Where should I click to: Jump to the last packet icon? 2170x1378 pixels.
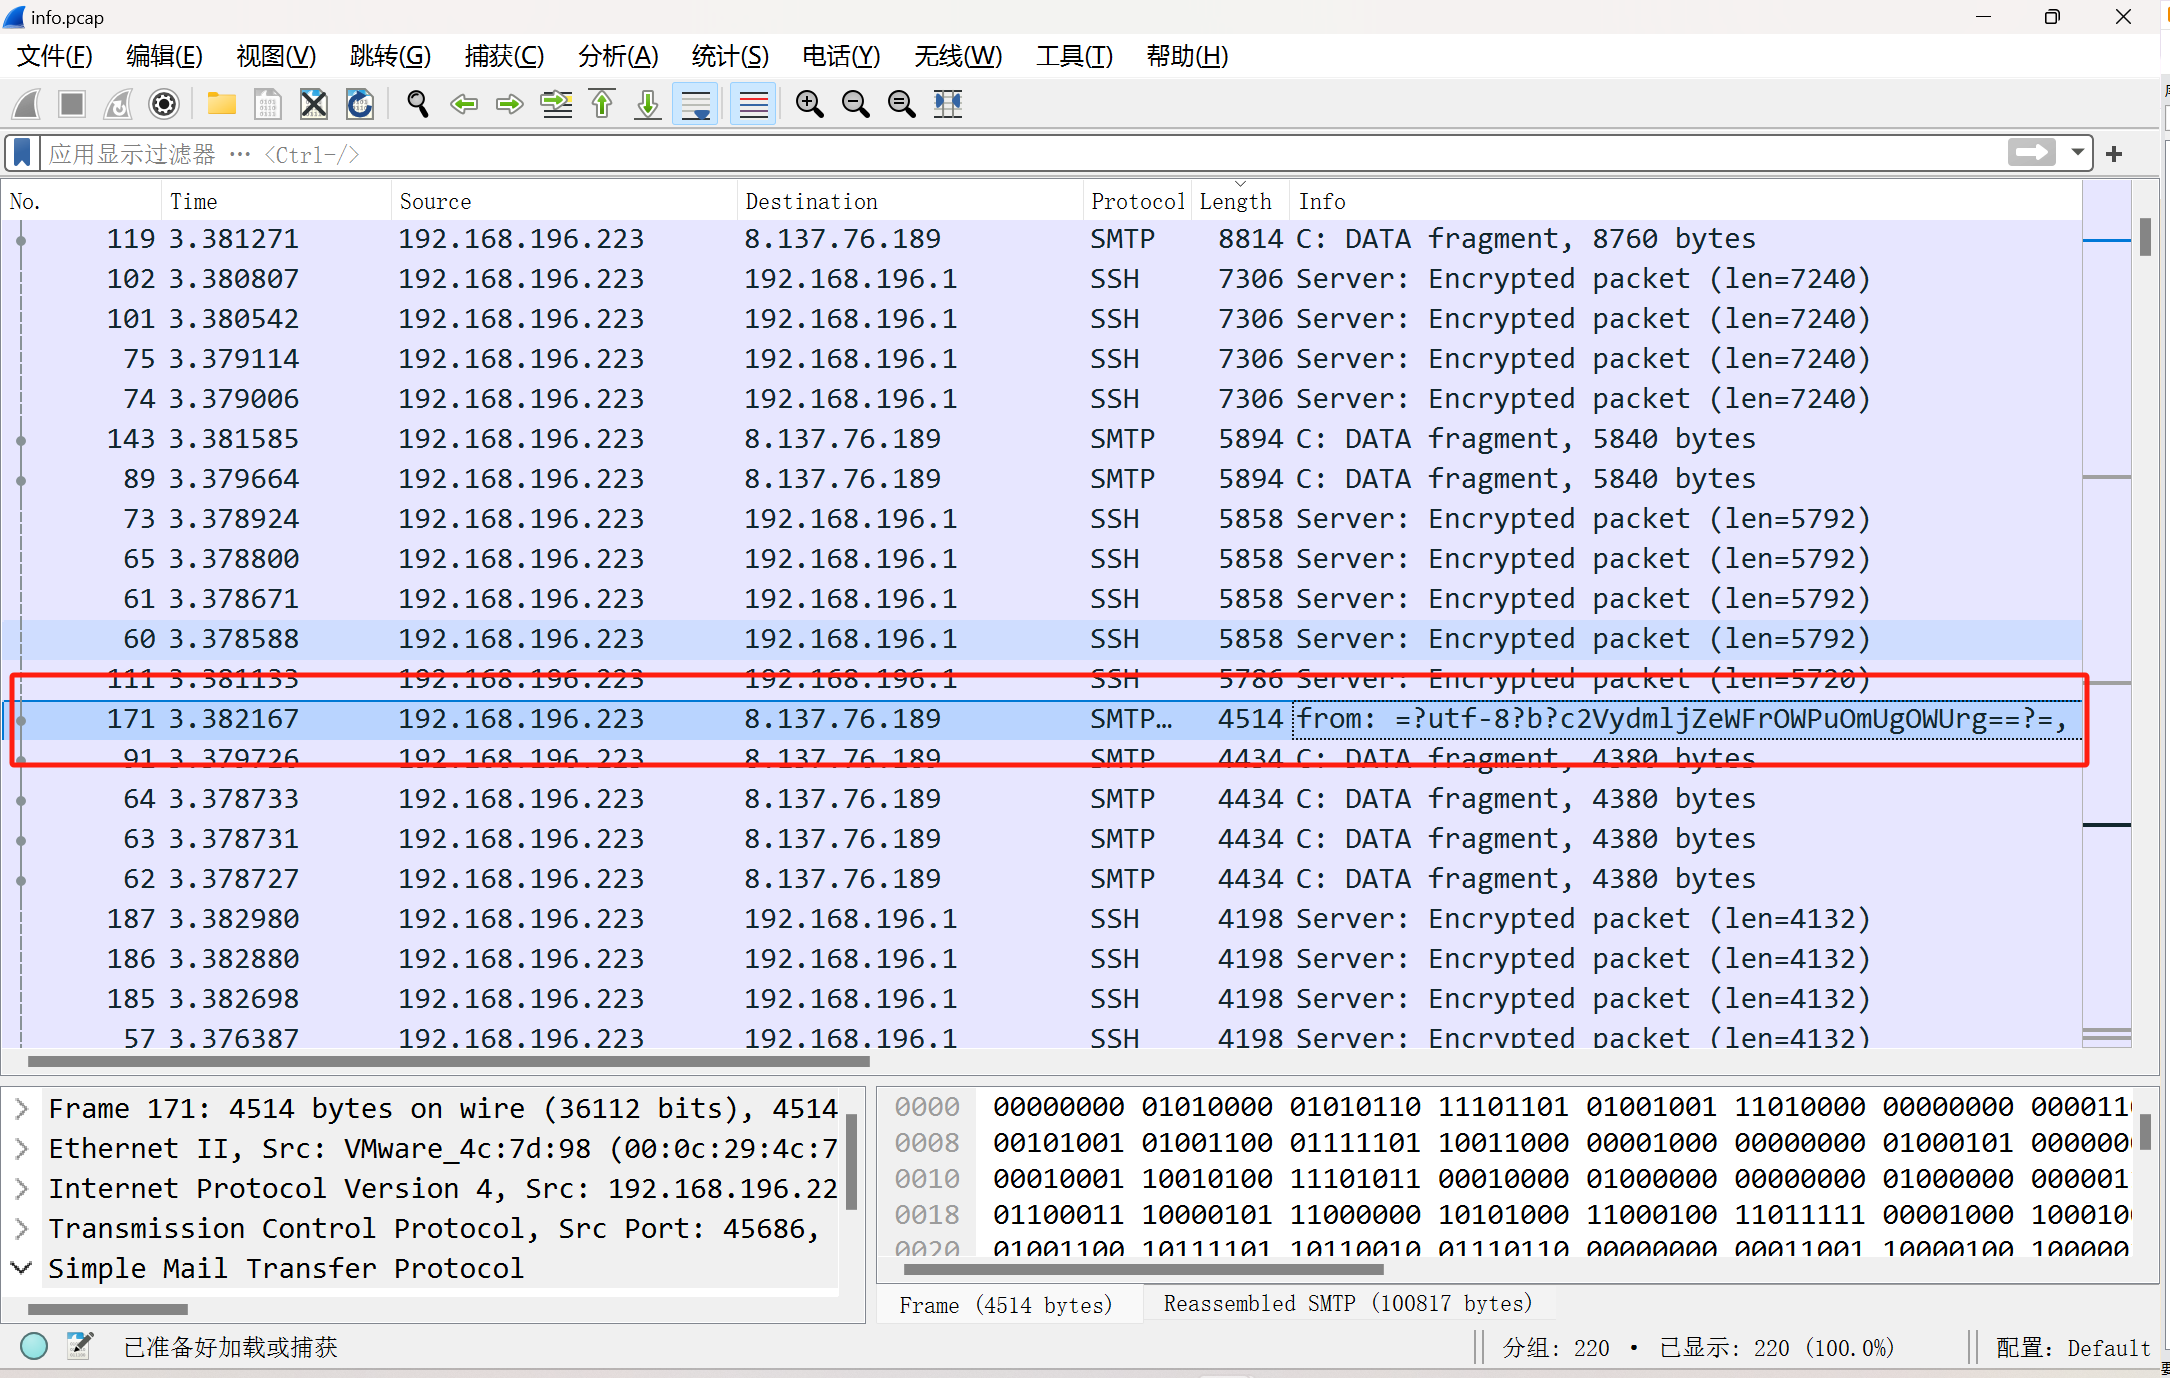point(648,104)
